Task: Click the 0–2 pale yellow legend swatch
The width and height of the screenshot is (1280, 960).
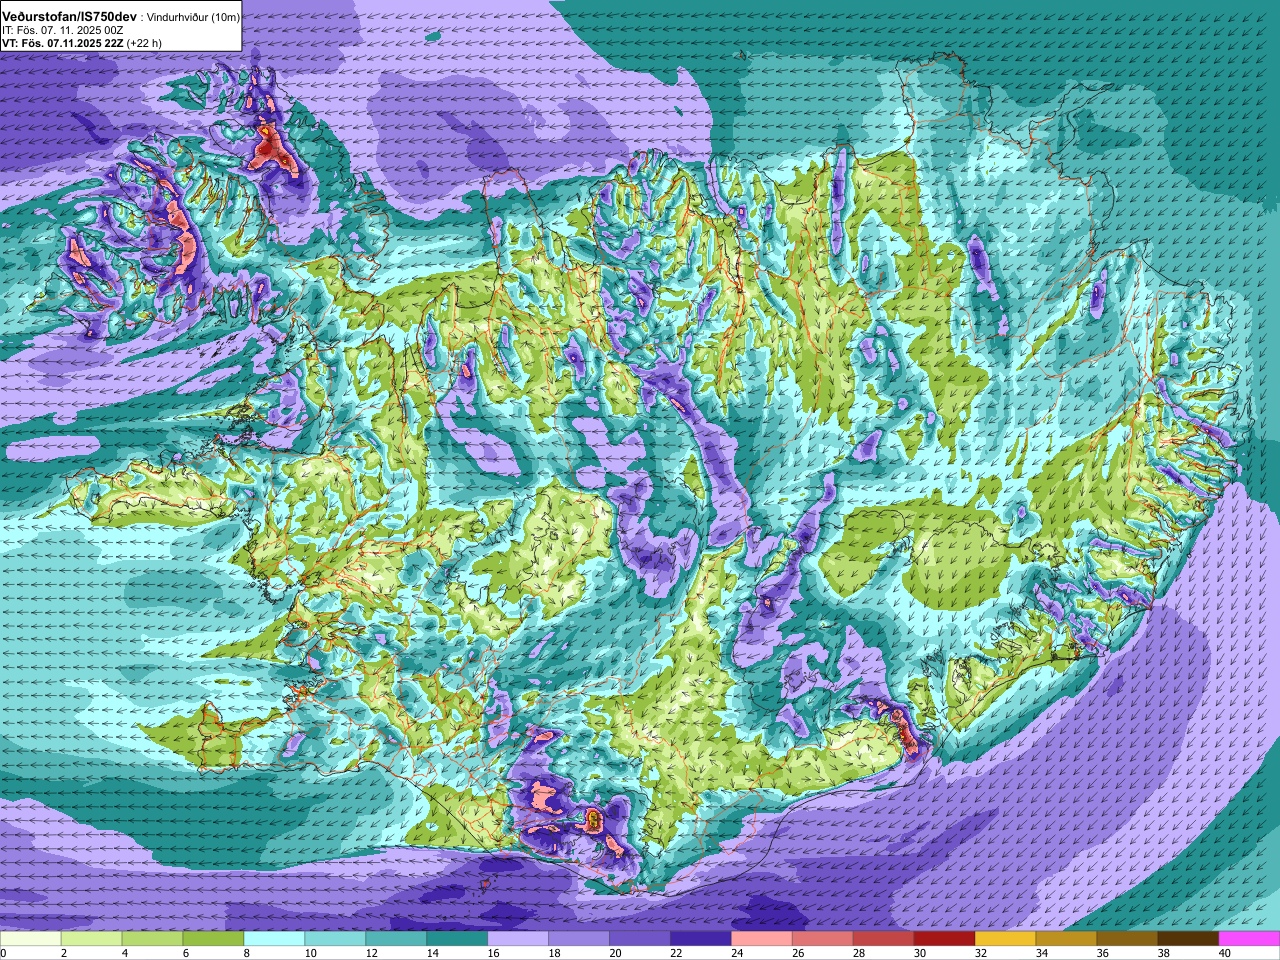Action: 31,939
